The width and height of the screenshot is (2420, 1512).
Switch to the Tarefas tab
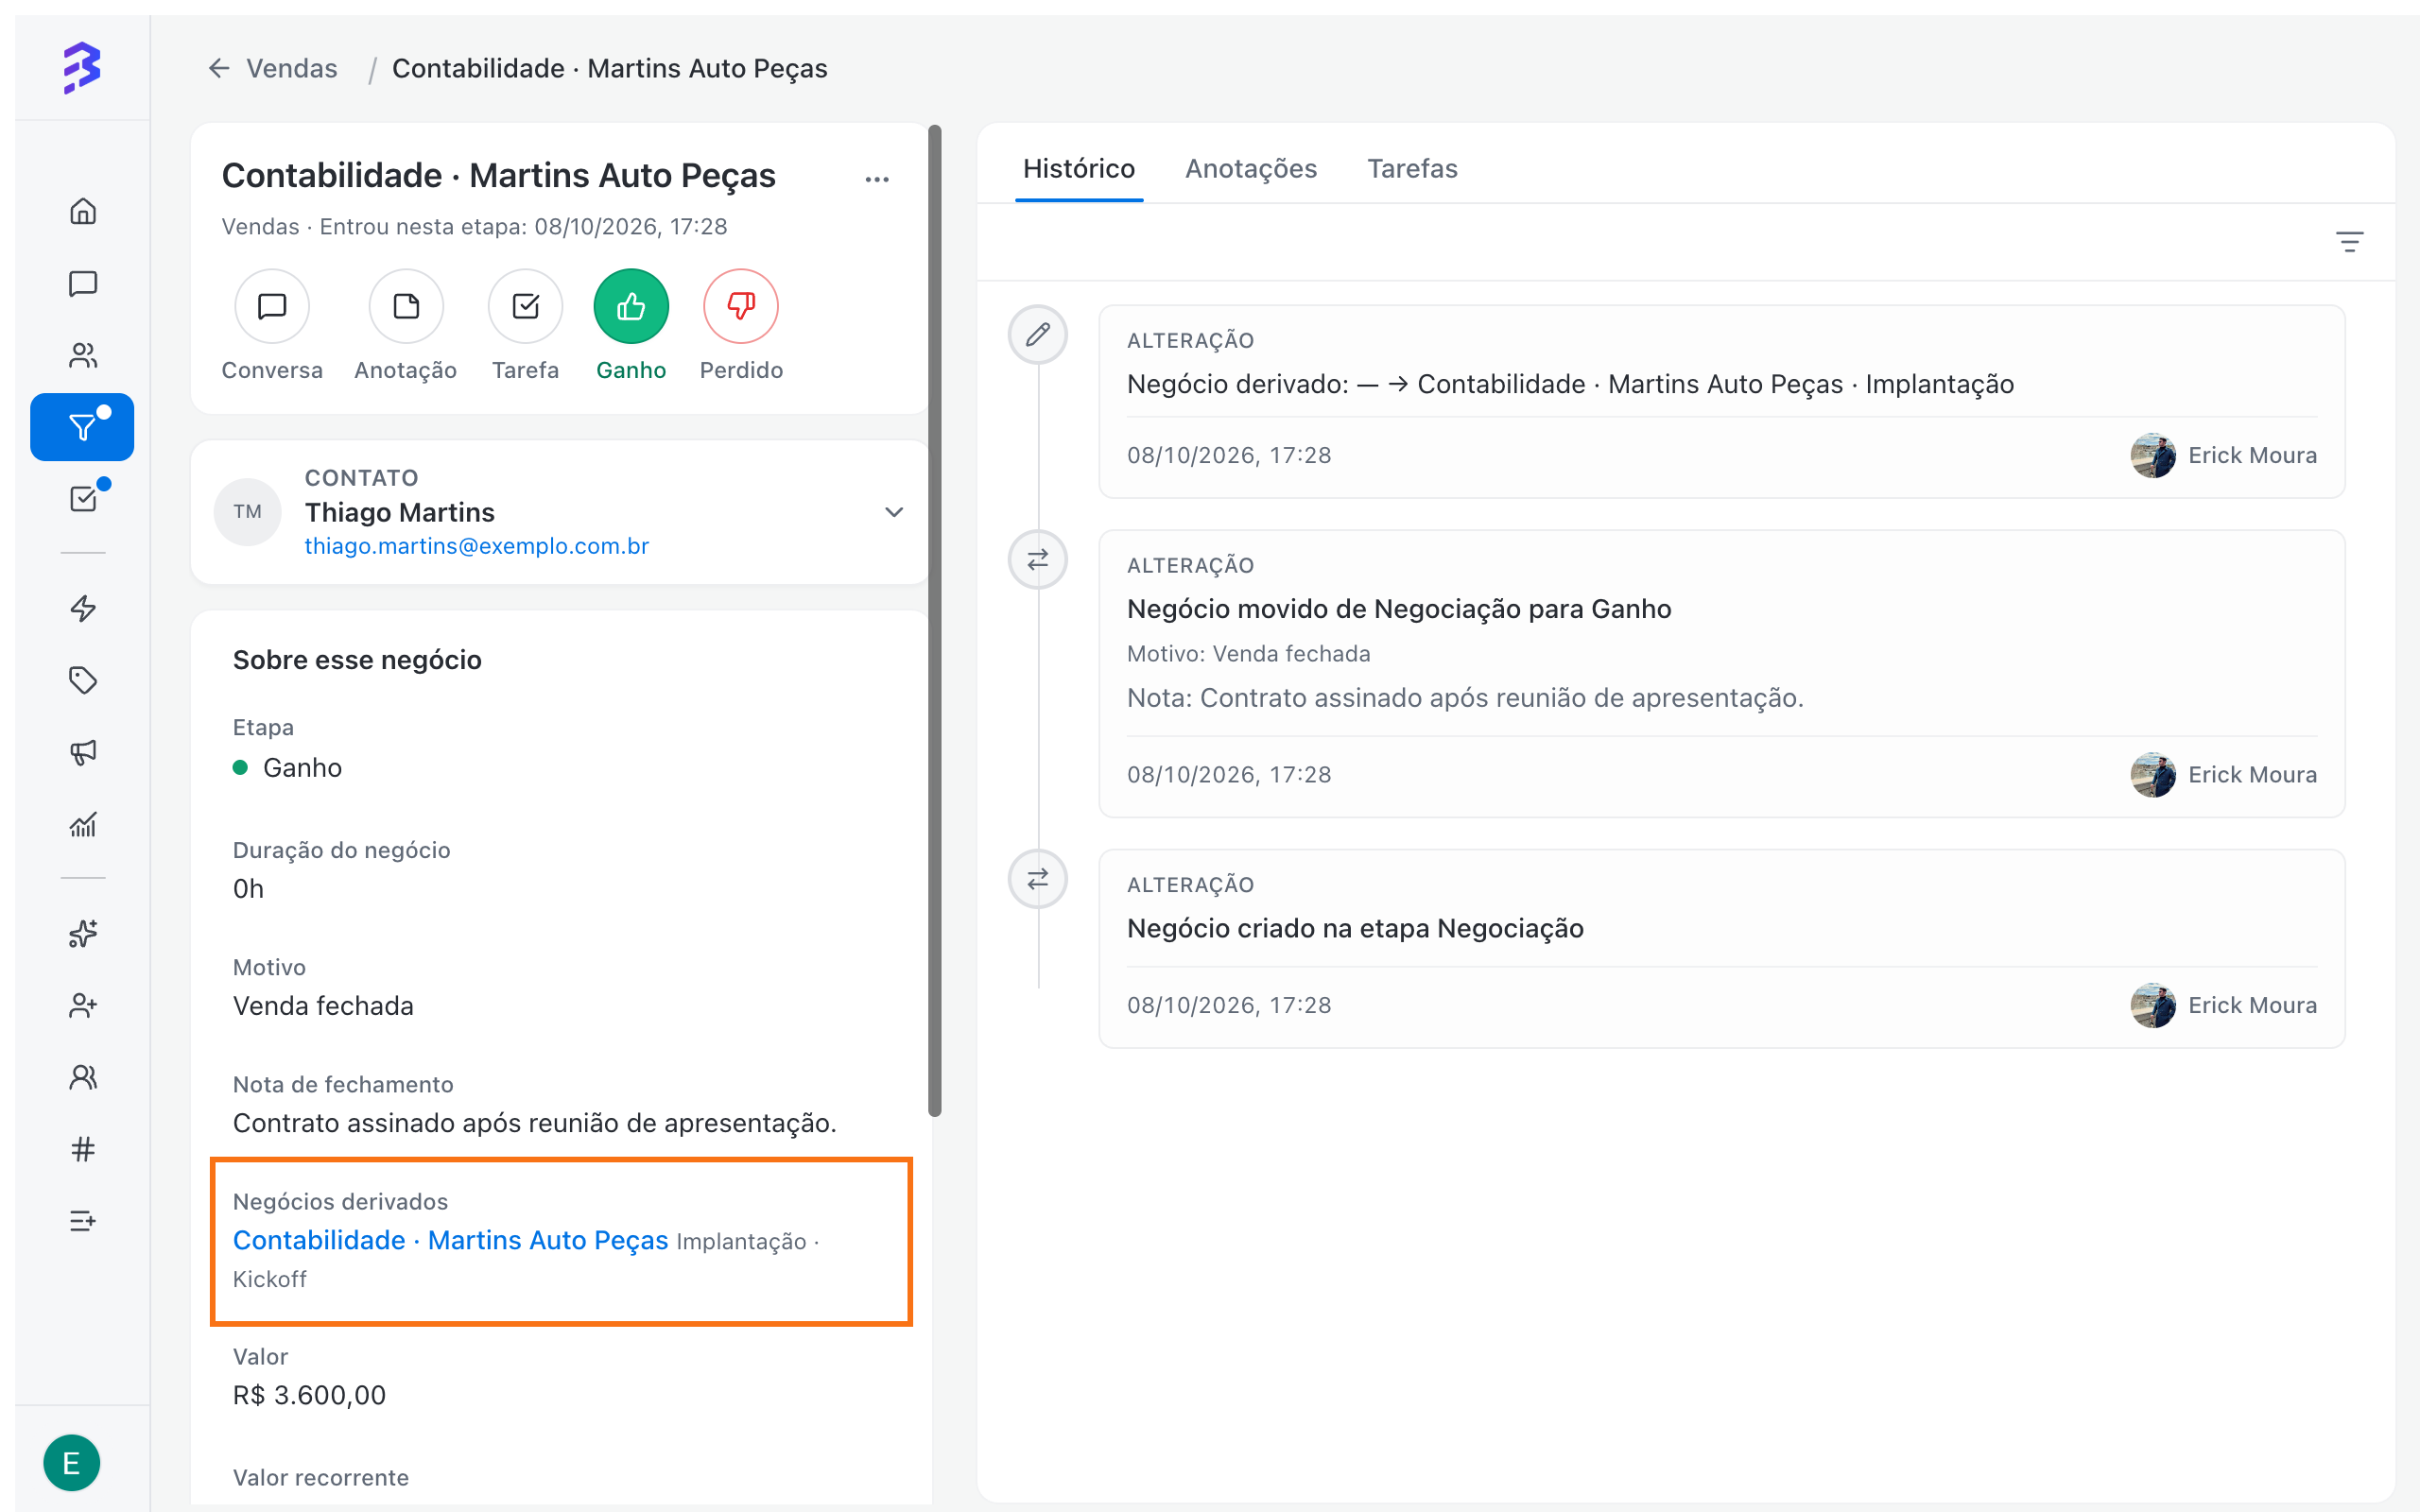[1412, 168]
